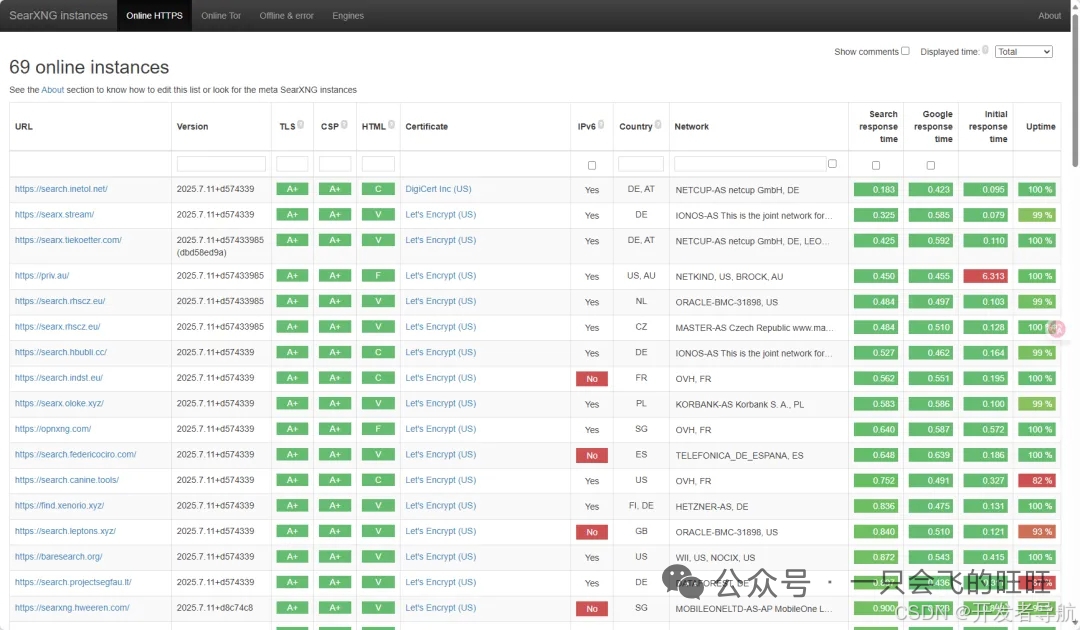Open https://search.projectsegfau.lt/ instance

pos(73,582)
